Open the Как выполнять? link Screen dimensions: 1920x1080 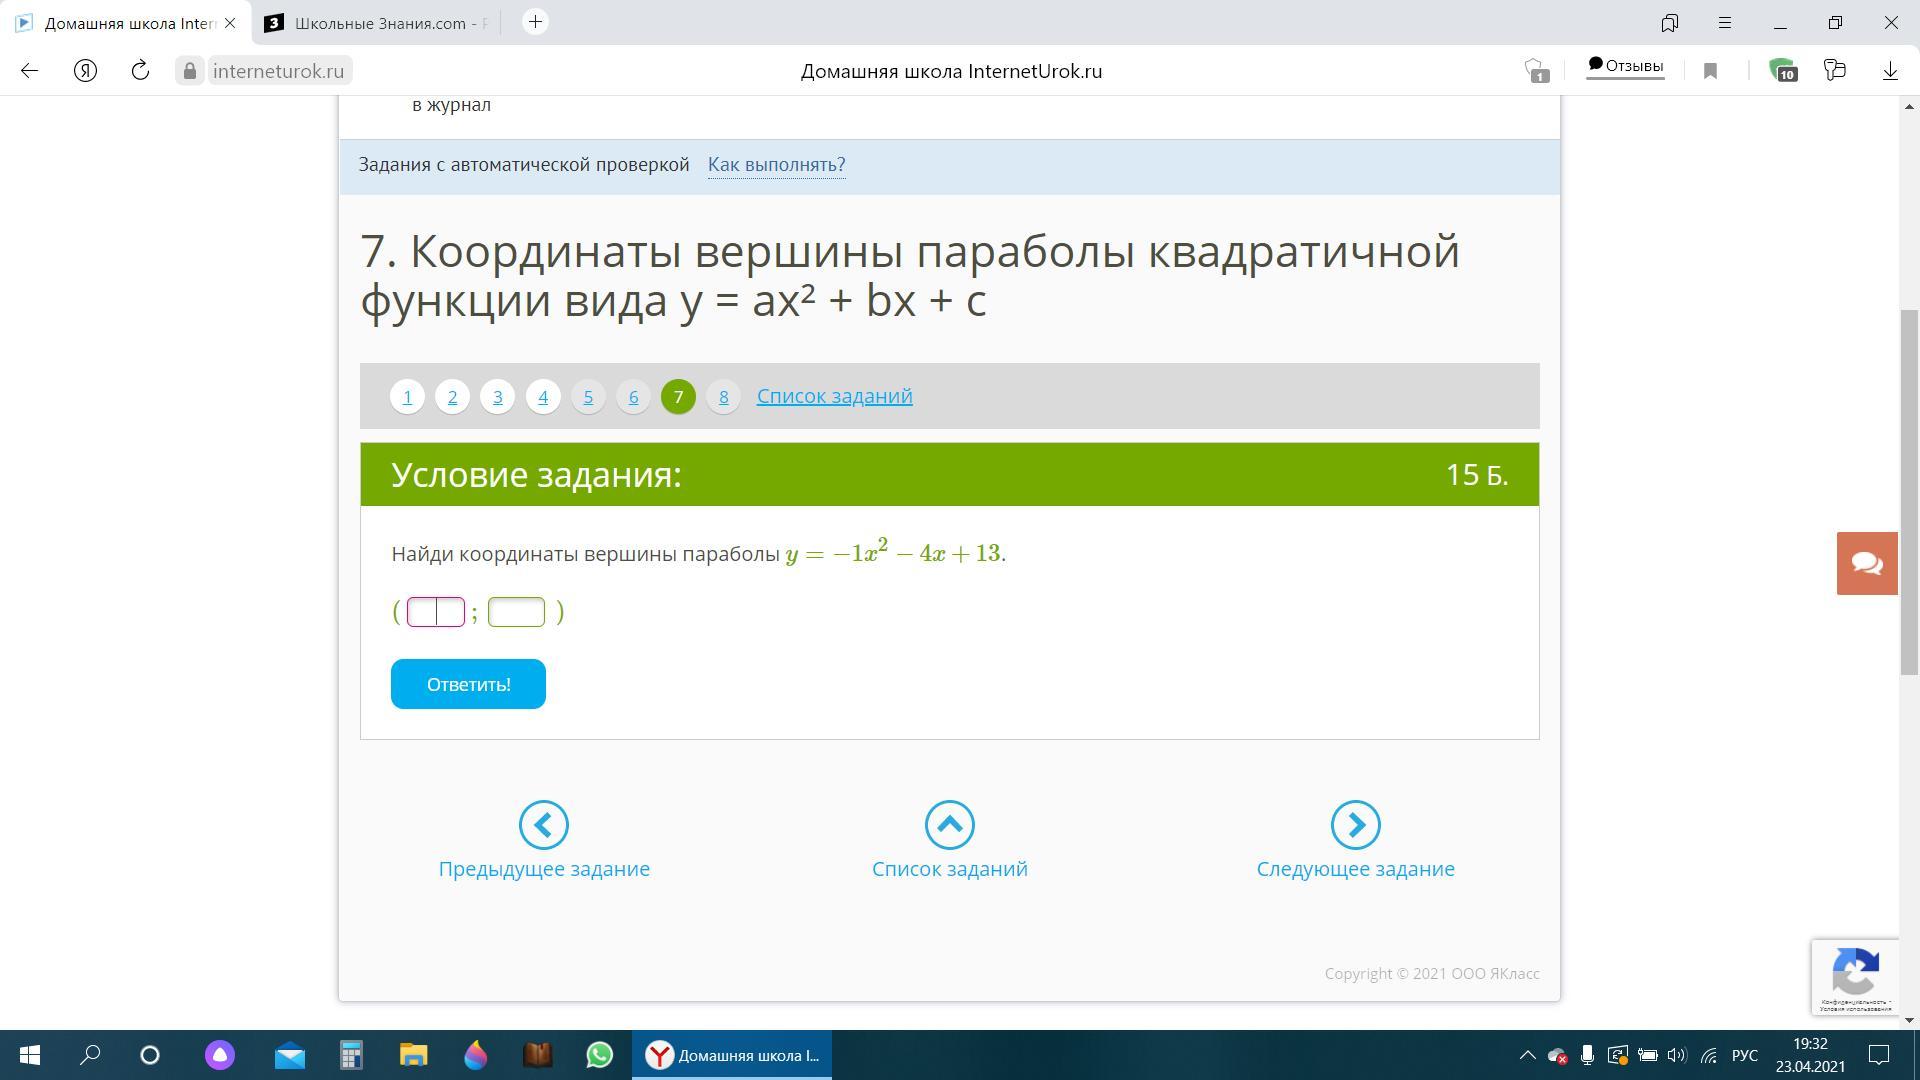pyautogui.click(x=776, y=164)
